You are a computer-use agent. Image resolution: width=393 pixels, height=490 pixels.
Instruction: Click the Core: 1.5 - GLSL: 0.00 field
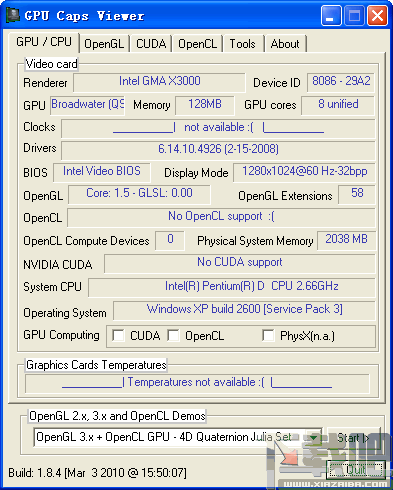click(x=139, y=195)
